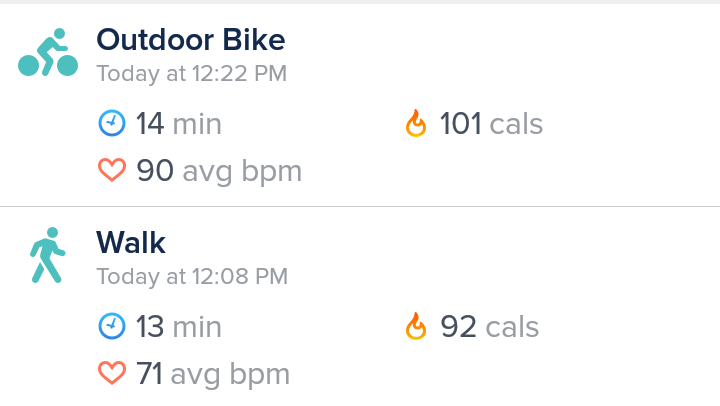The width and height of the screenshot is (720, 406).
Task: Tap the flame icon beside 92 cals
Action: pyautogui.click(x=416, y=326)
